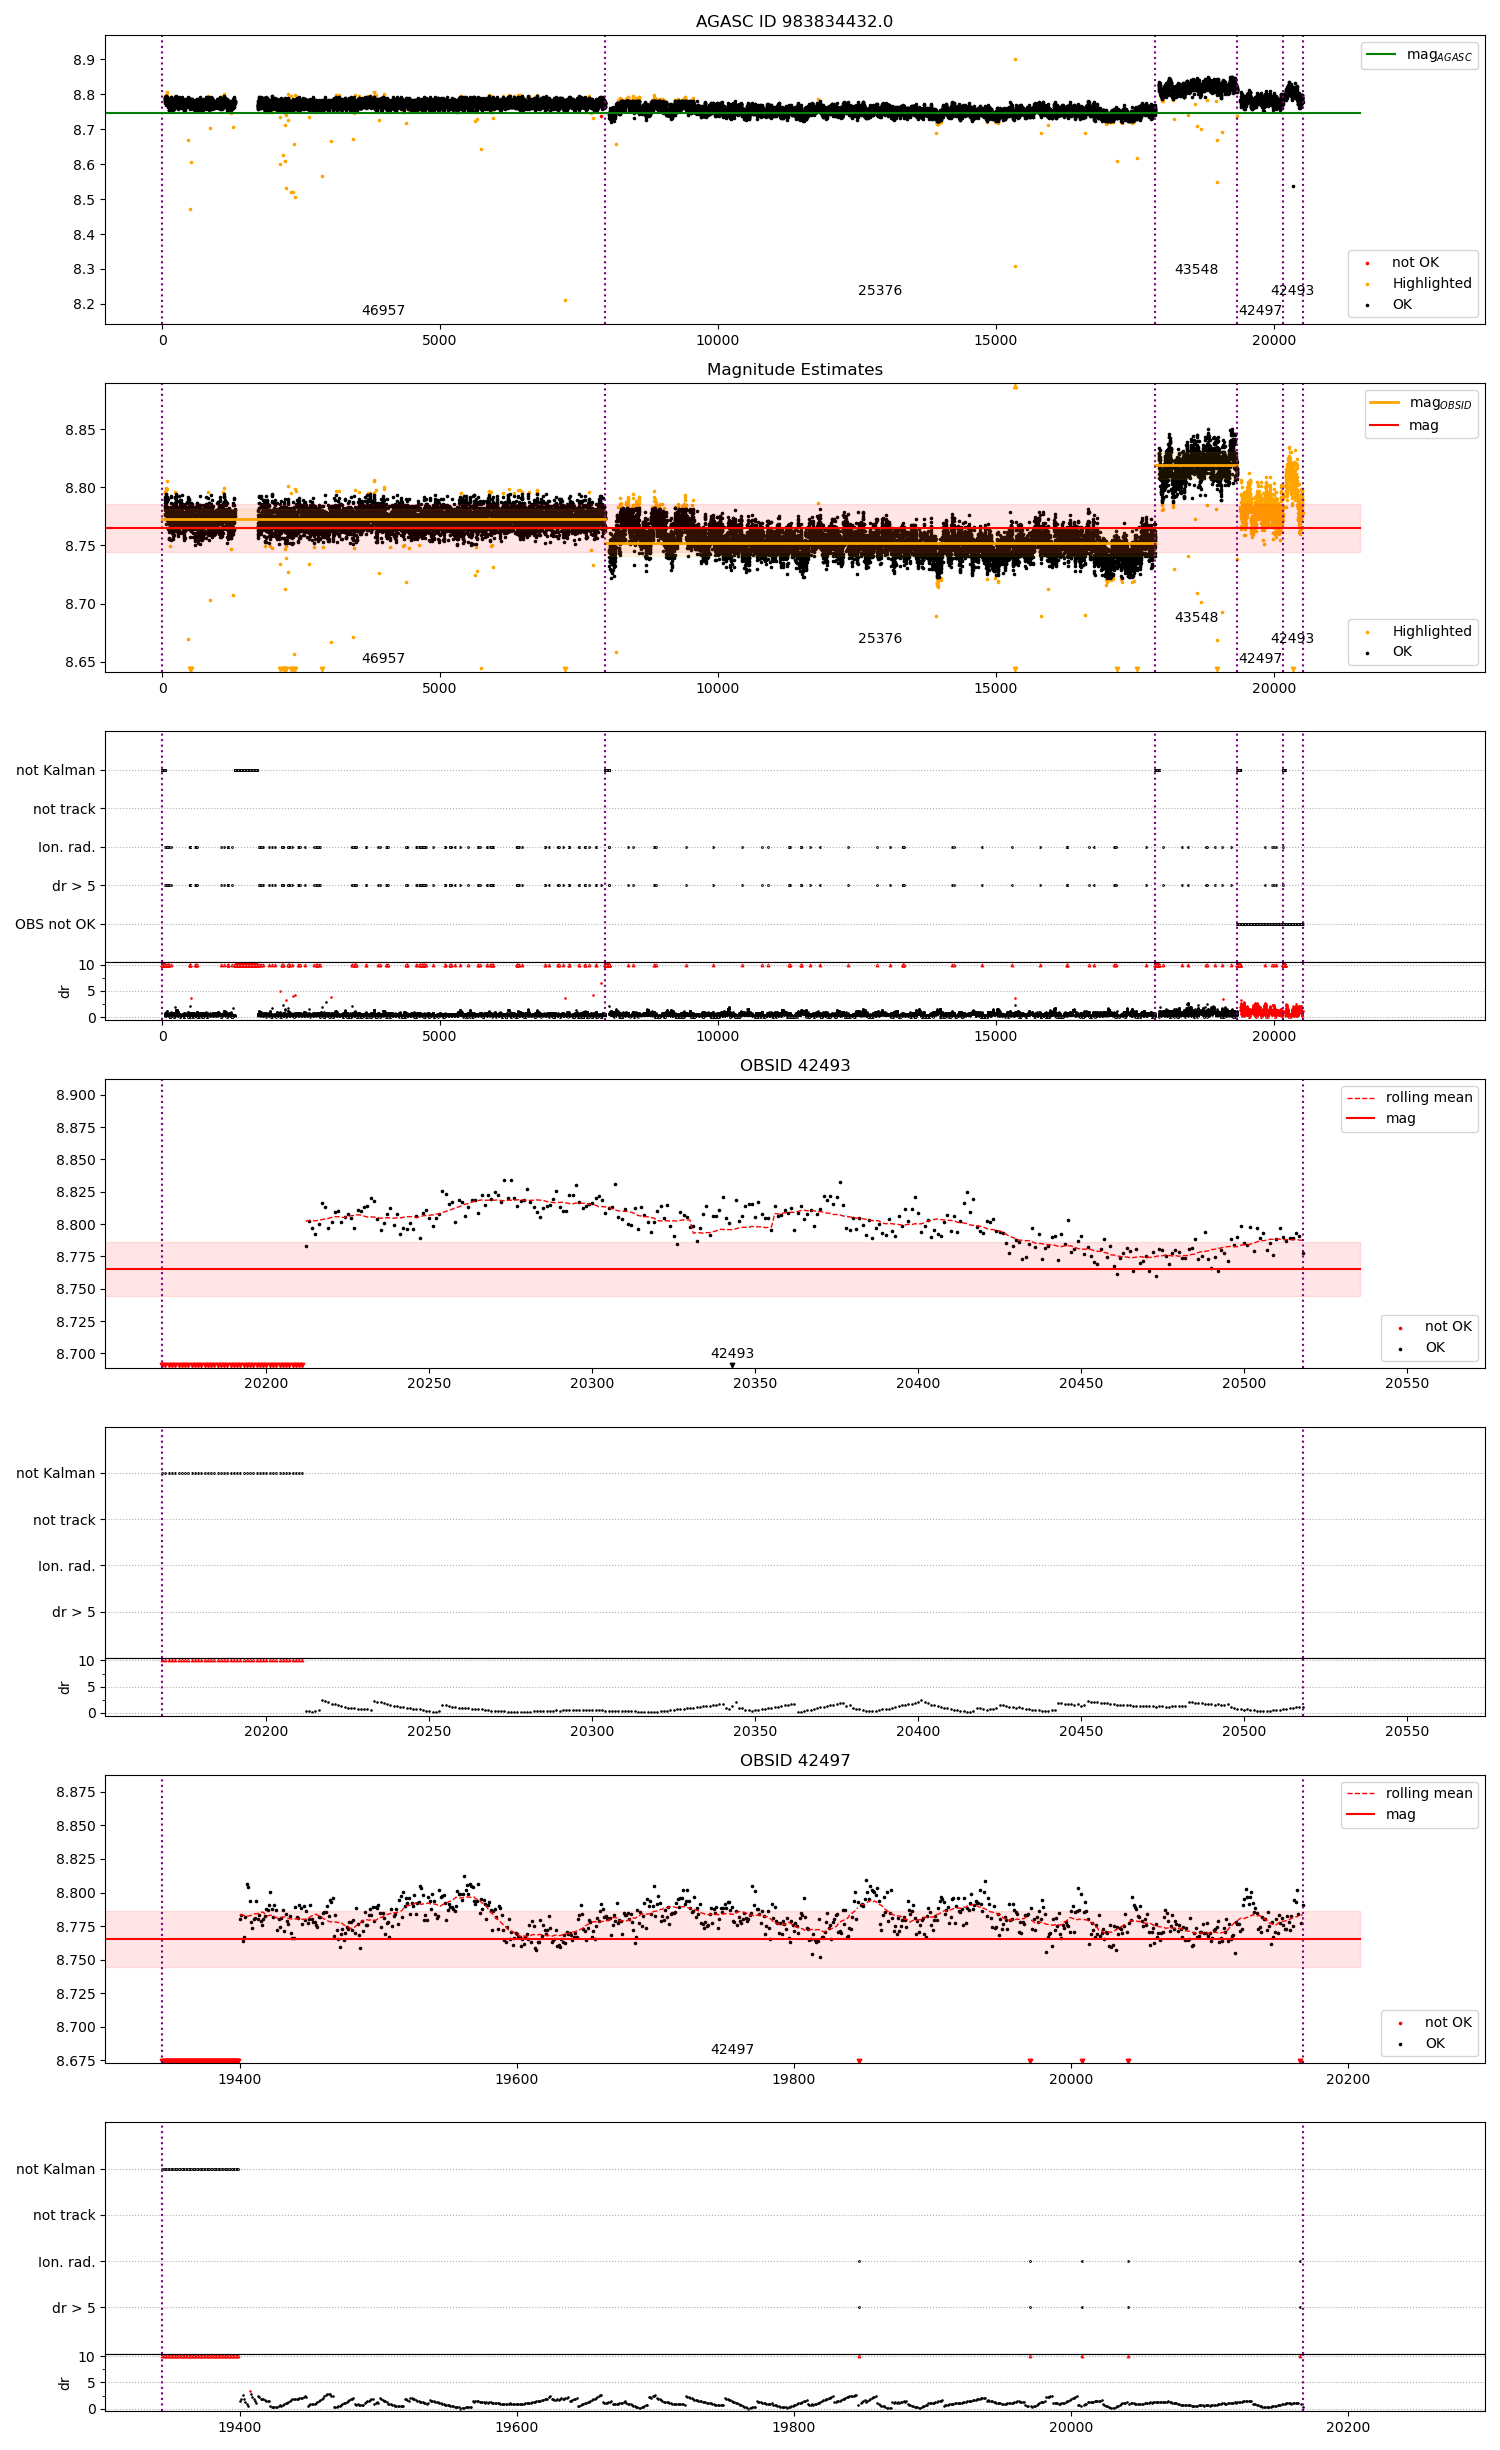Click annotation '46957' in Magnitude Estimates plot
This screenshot has width=1500, height=2450.
pyautogui.click(x=383, y=658)
